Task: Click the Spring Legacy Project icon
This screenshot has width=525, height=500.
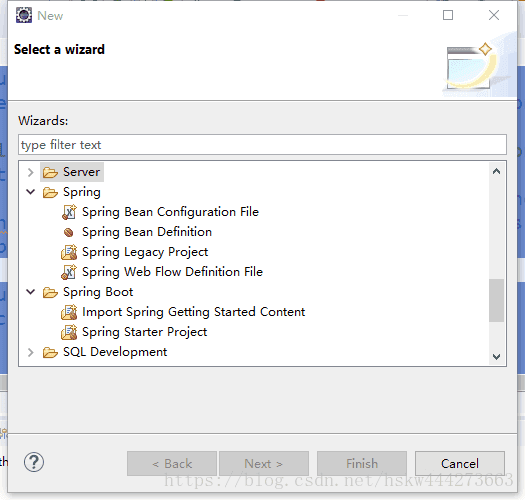Action: click(69, 252)
